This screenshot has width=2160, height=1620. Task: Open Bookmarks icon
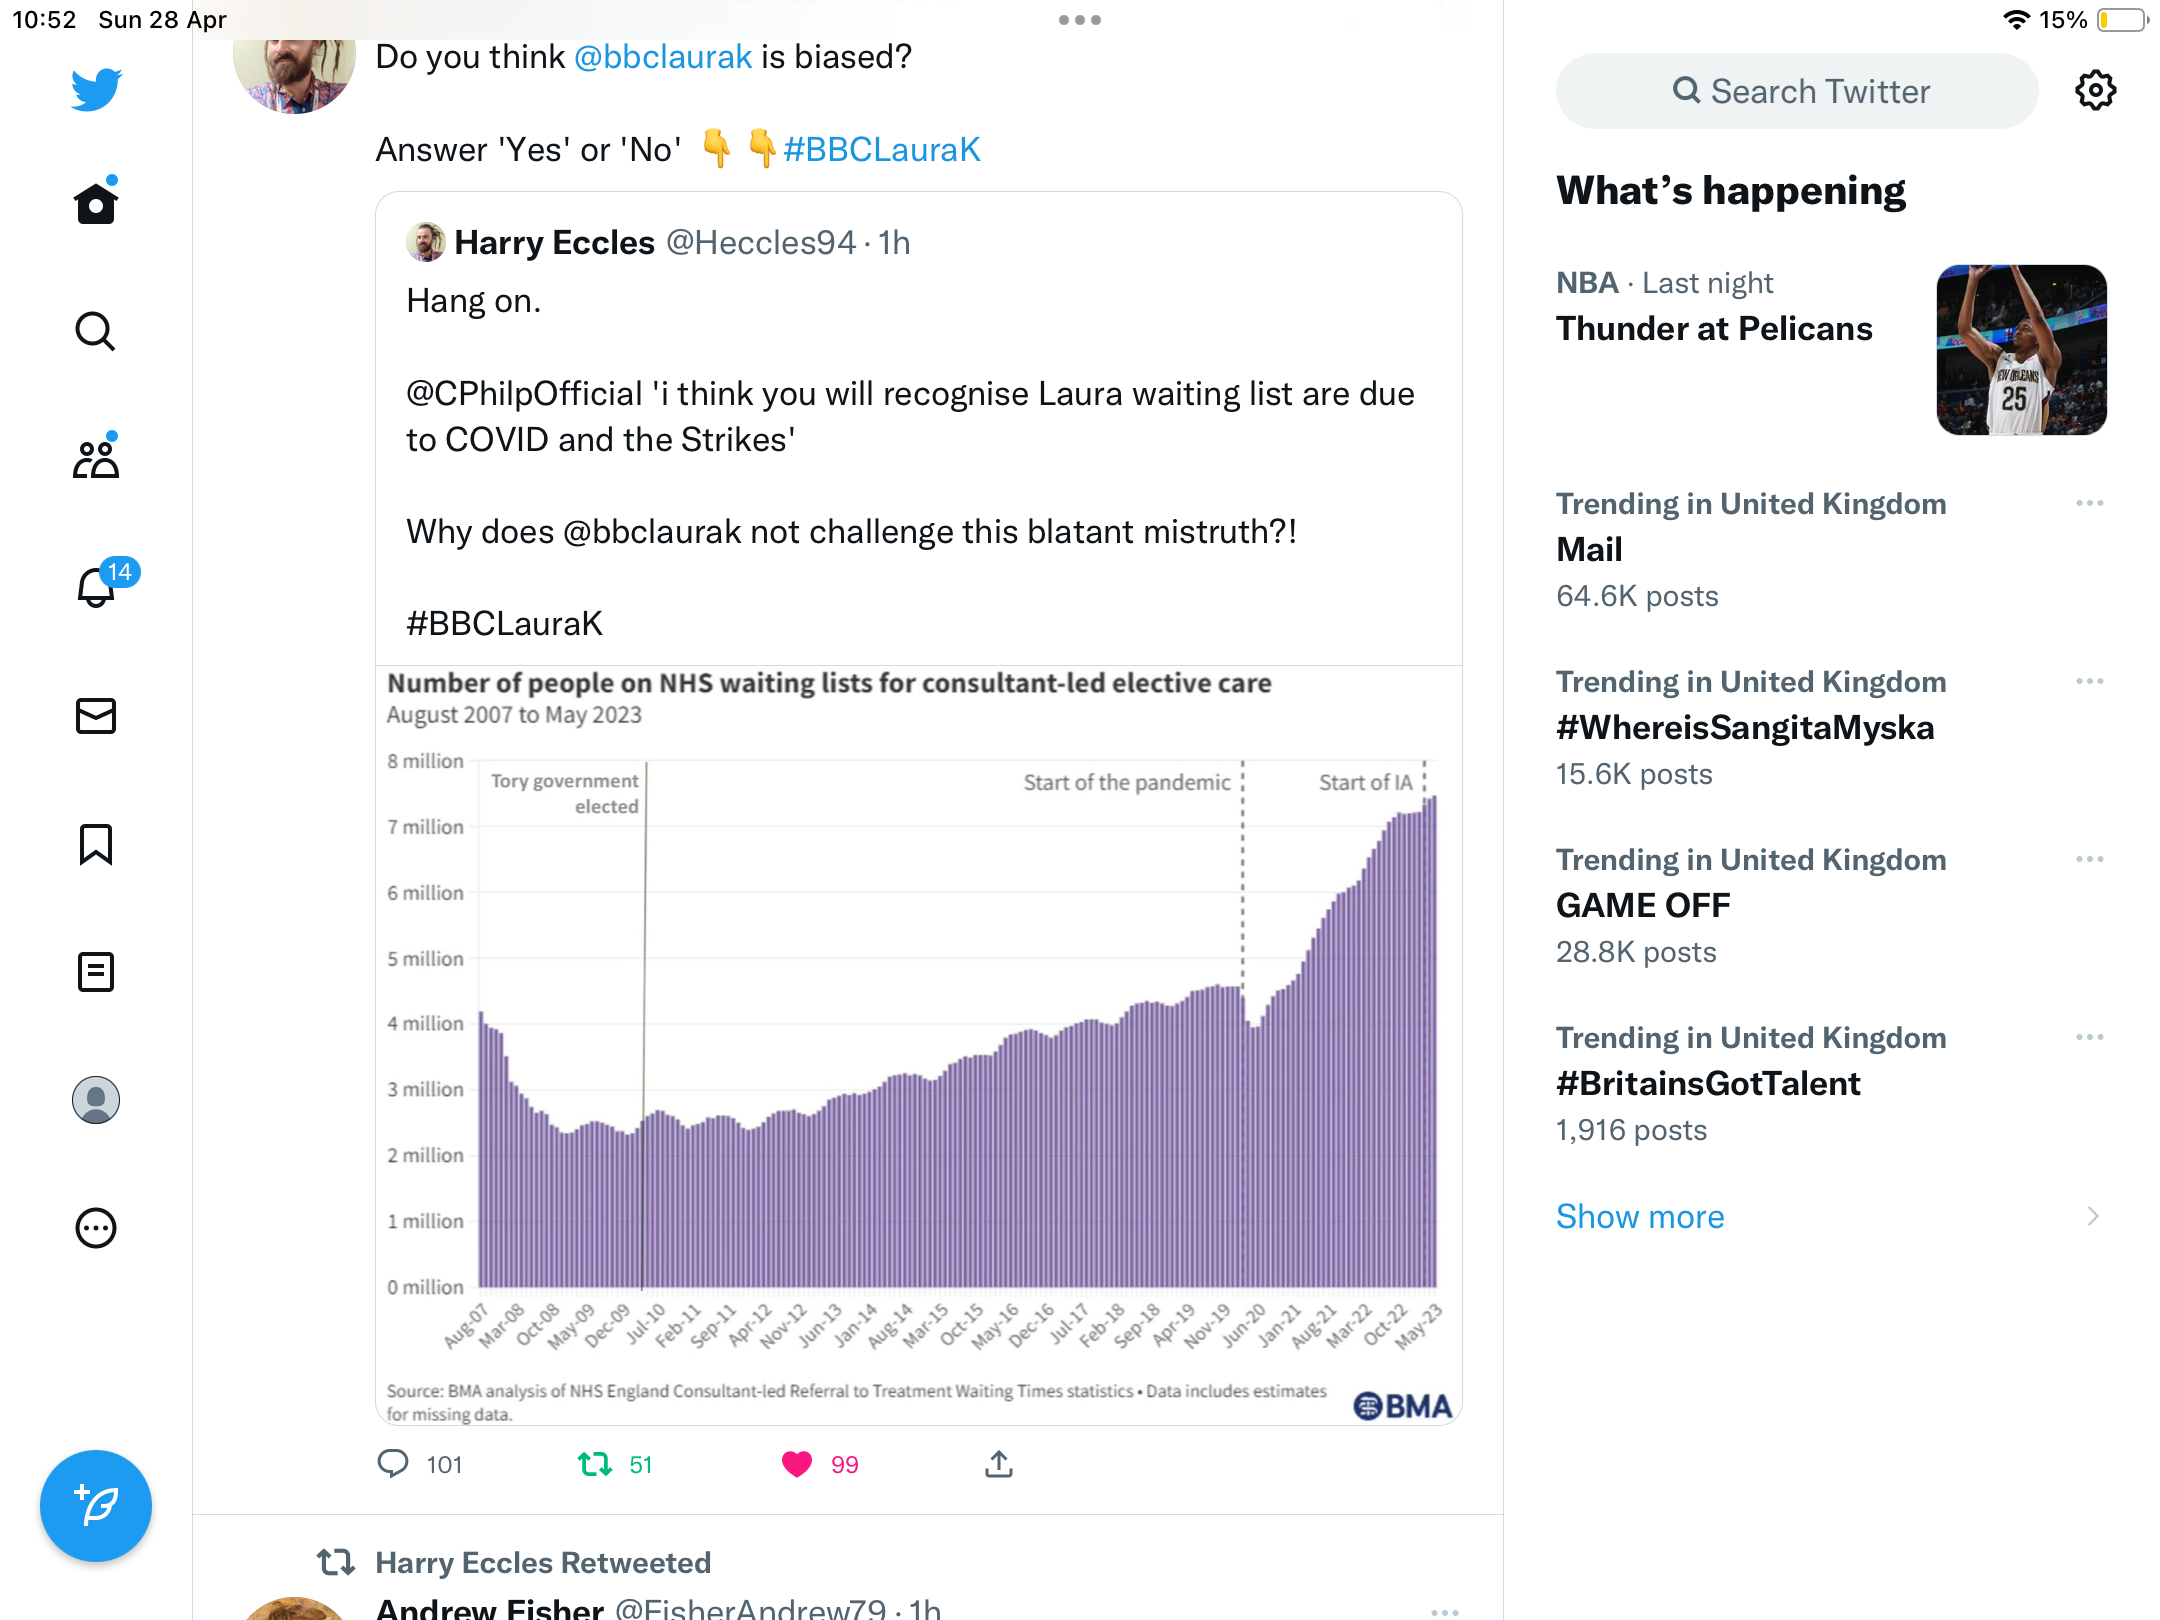tap(96, 844)
